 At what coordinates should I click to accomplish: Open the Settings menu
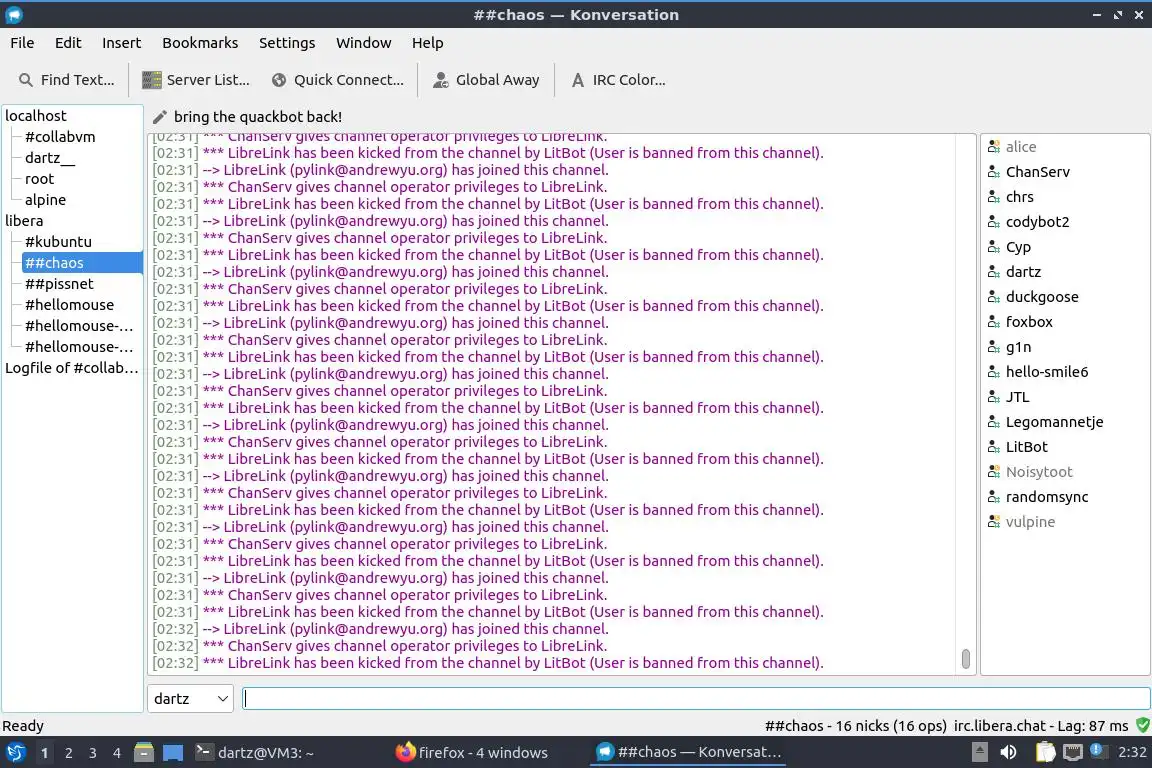(287, 43)
